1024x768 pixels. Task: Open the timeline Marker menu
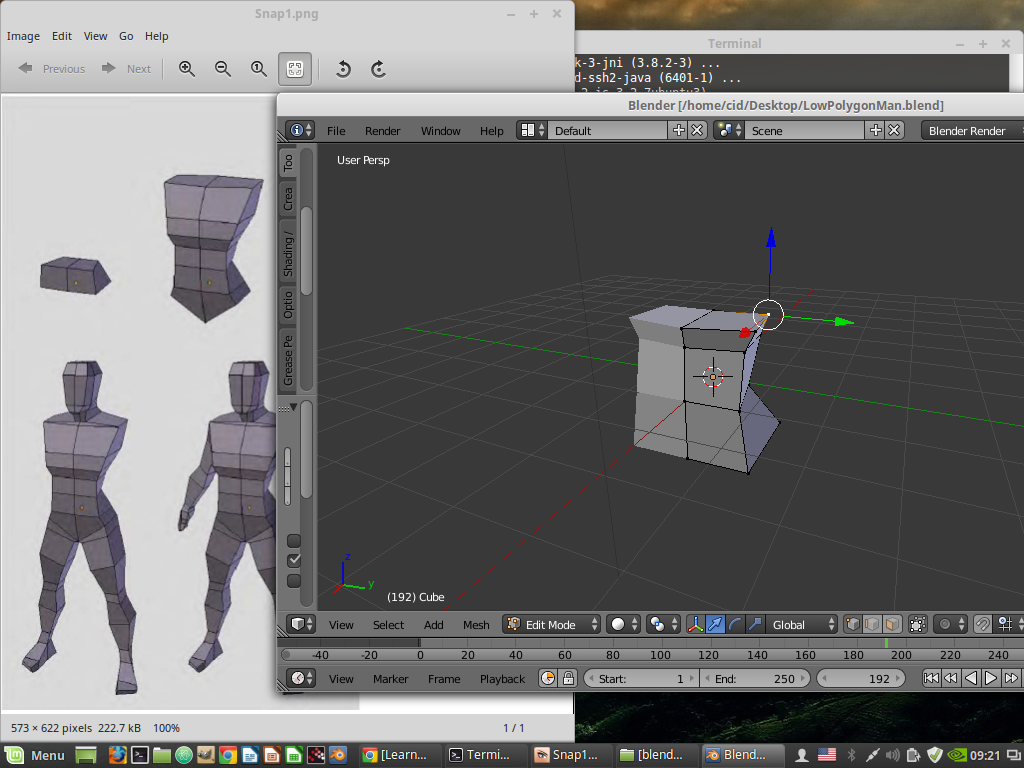391,679
